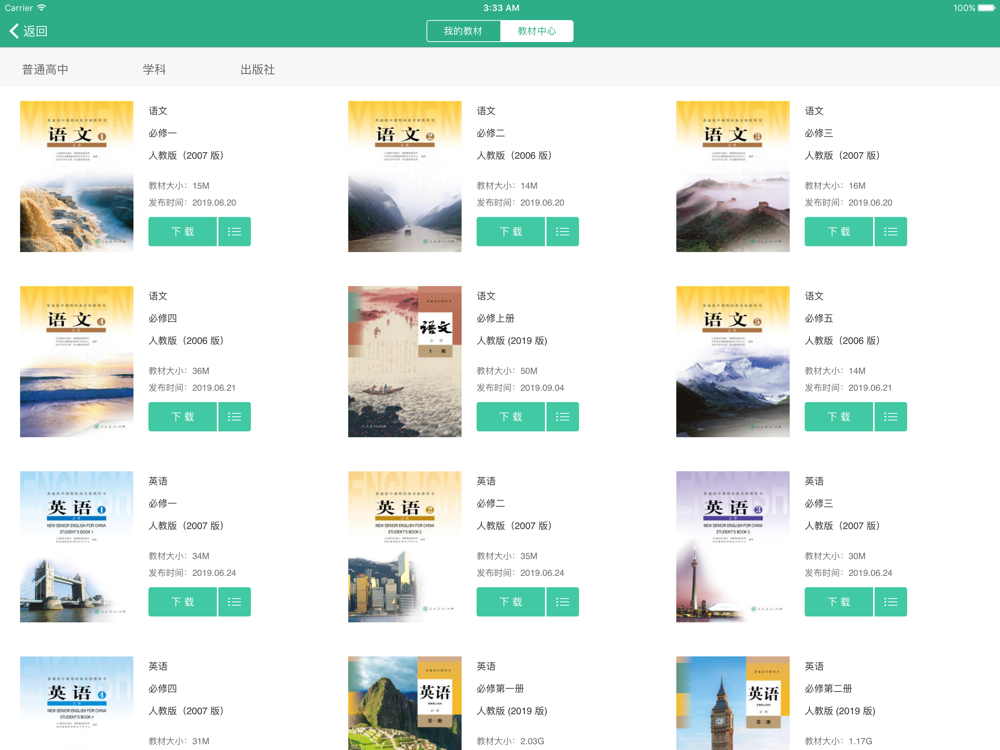Image resolution: width=1000 pixels, height=750 pixels.
Task: Go back using the 返回 arrow
Action: (28, 31)
